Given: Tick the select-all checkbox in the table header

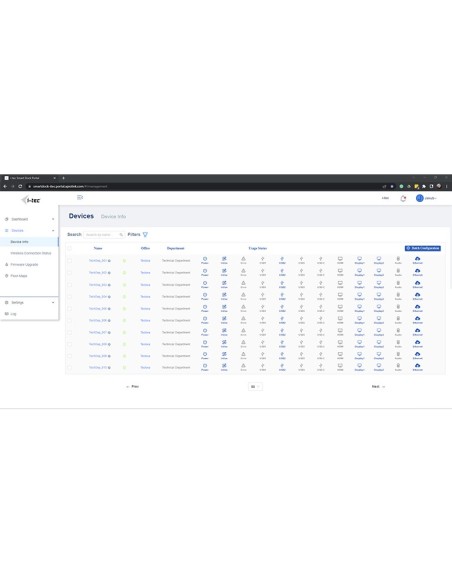Looking at the screenshot, I should click(x=70, y=248).
